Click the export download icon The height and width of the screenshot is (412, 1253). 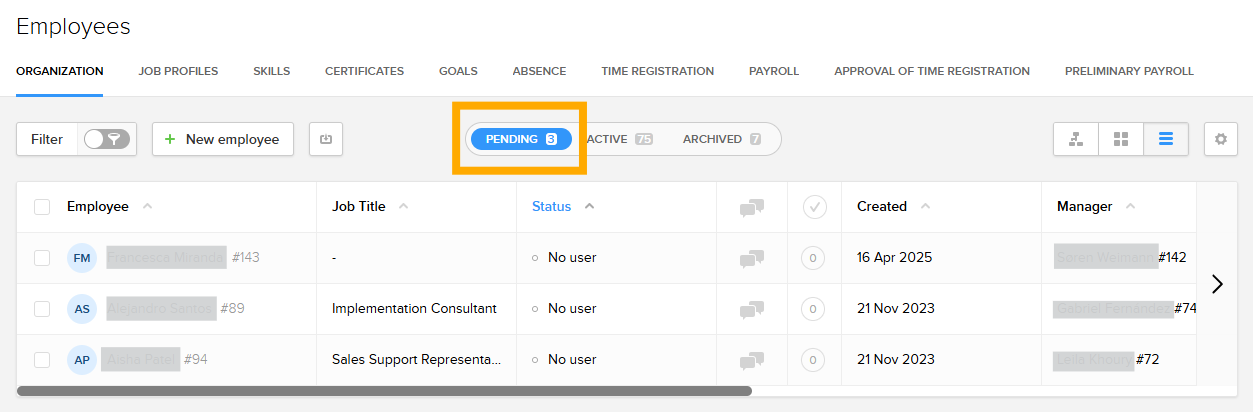pos(326,139)
